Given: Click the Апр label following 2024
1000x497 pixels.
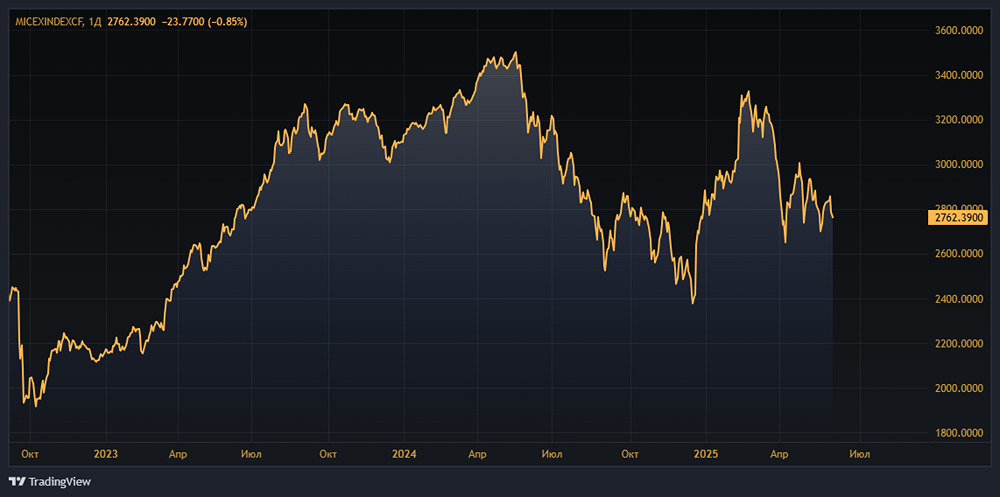Looking at the screenshot, I should [477, 454].
